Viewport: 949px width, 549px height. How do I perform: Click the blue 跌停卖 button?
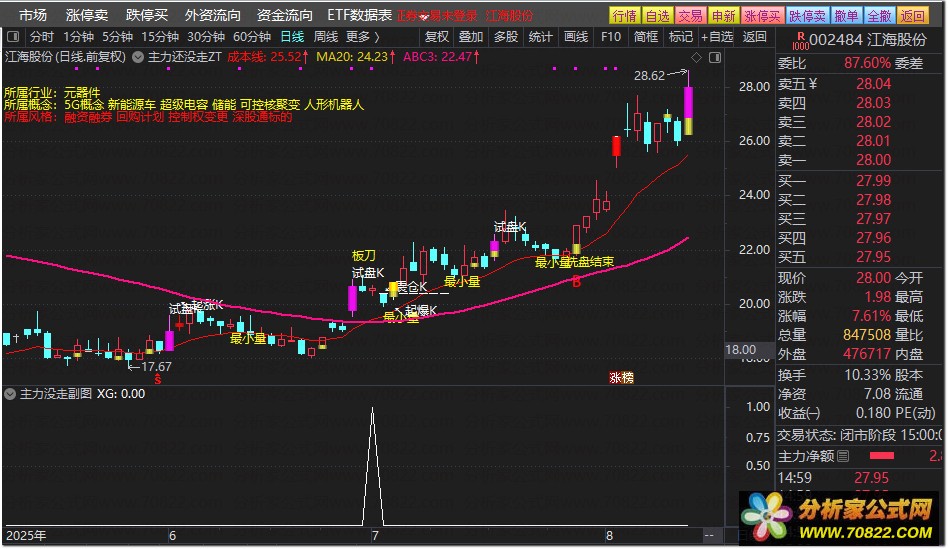tap(808, 16)
